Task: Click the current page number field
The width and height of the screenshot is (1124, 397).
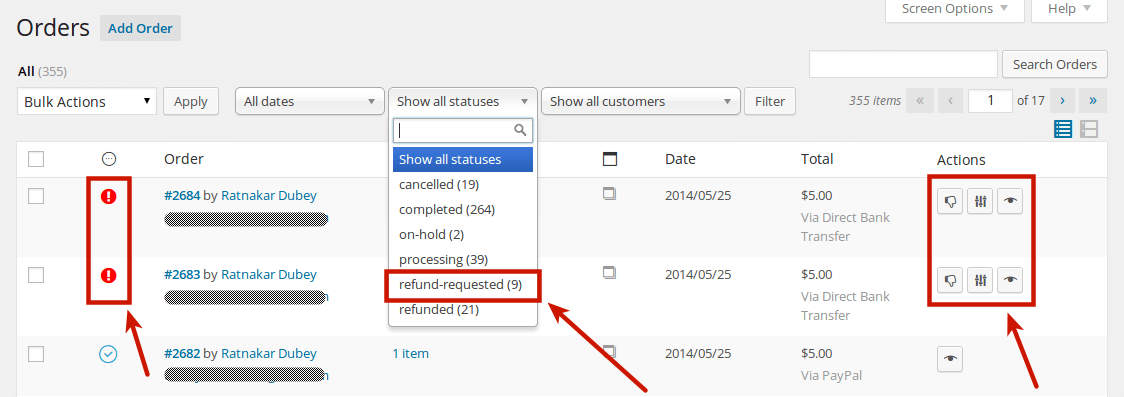Action: point(990,101)
